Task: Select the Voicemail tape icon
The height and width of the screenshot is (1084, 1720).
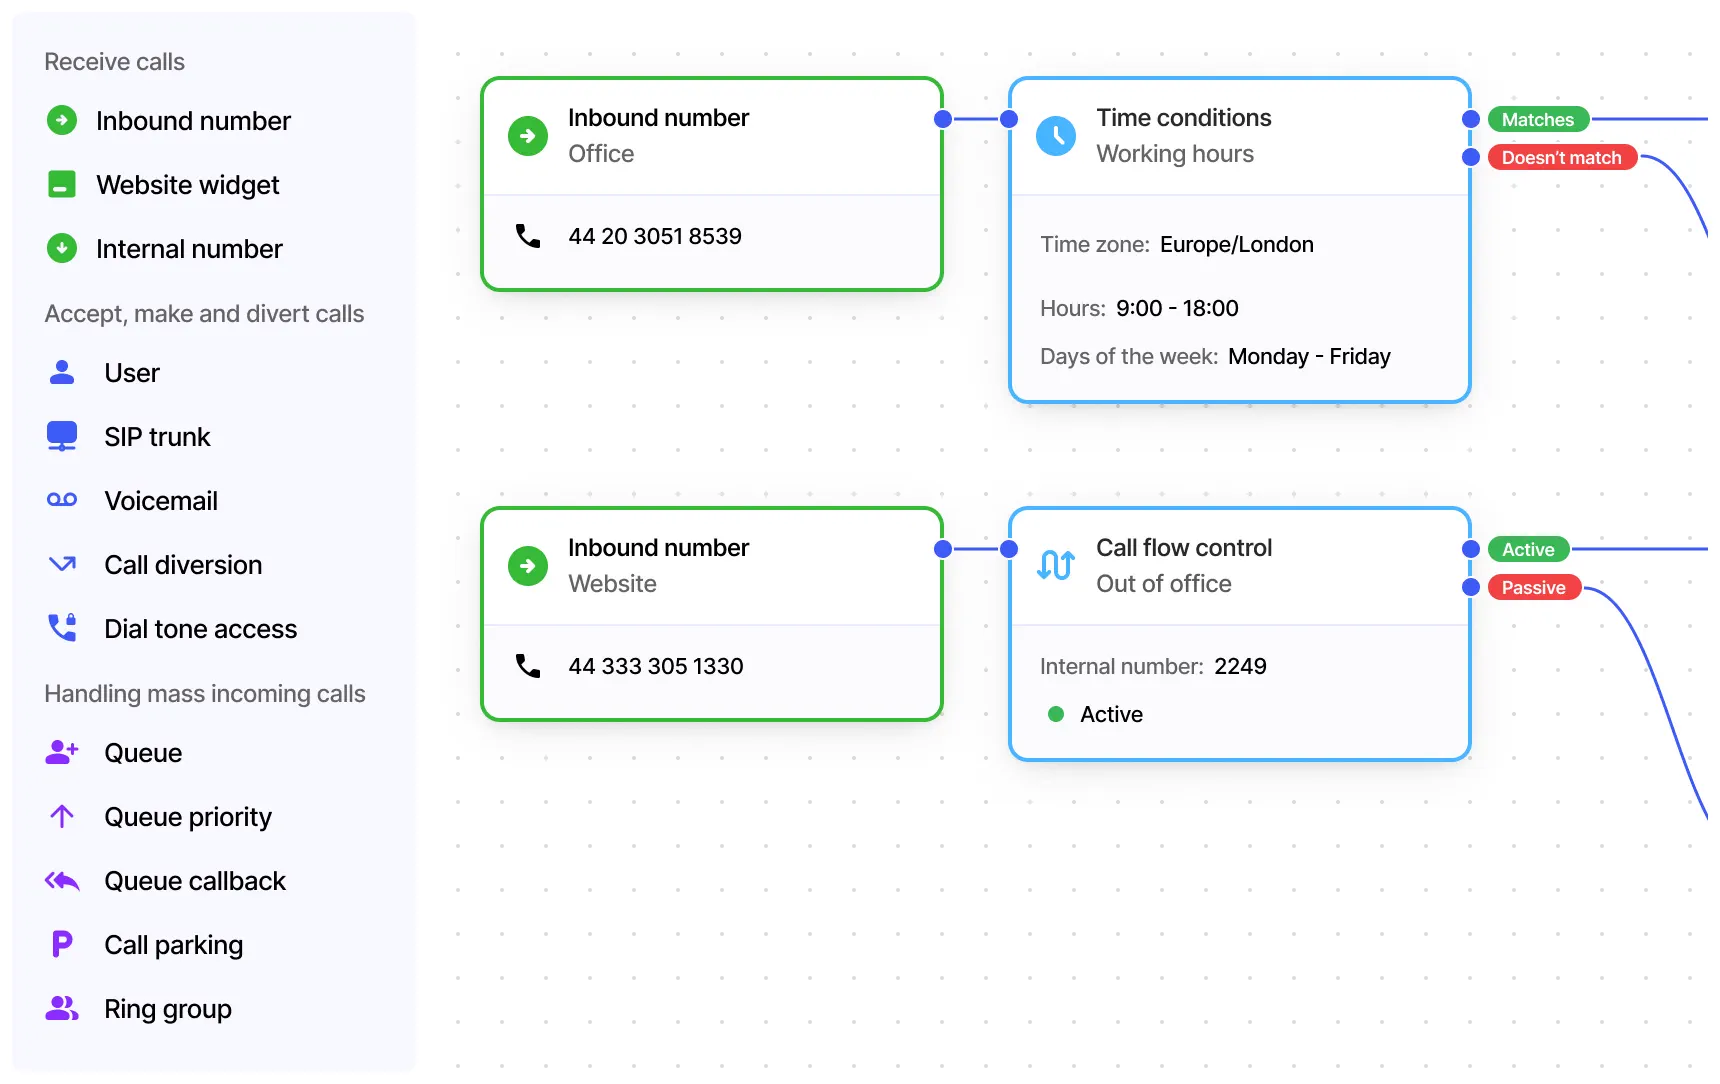Action: 62,500
